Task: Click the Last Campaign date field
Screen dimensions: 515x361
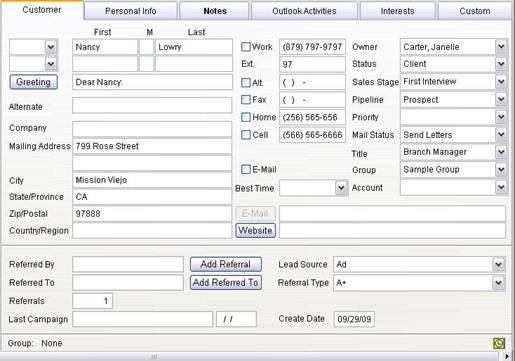Action: pos(236,319)
